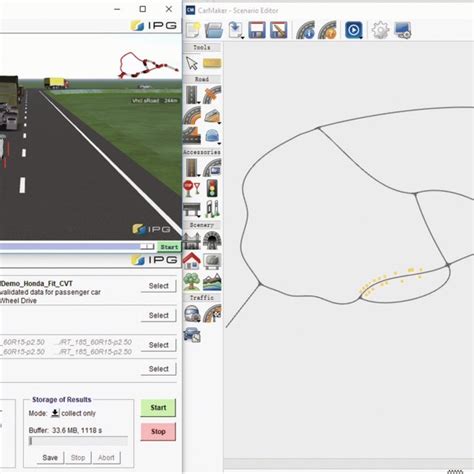Click the bottom Select button above Storage of Results
This screenshot has height=474, width=474.
coord(159,369)
